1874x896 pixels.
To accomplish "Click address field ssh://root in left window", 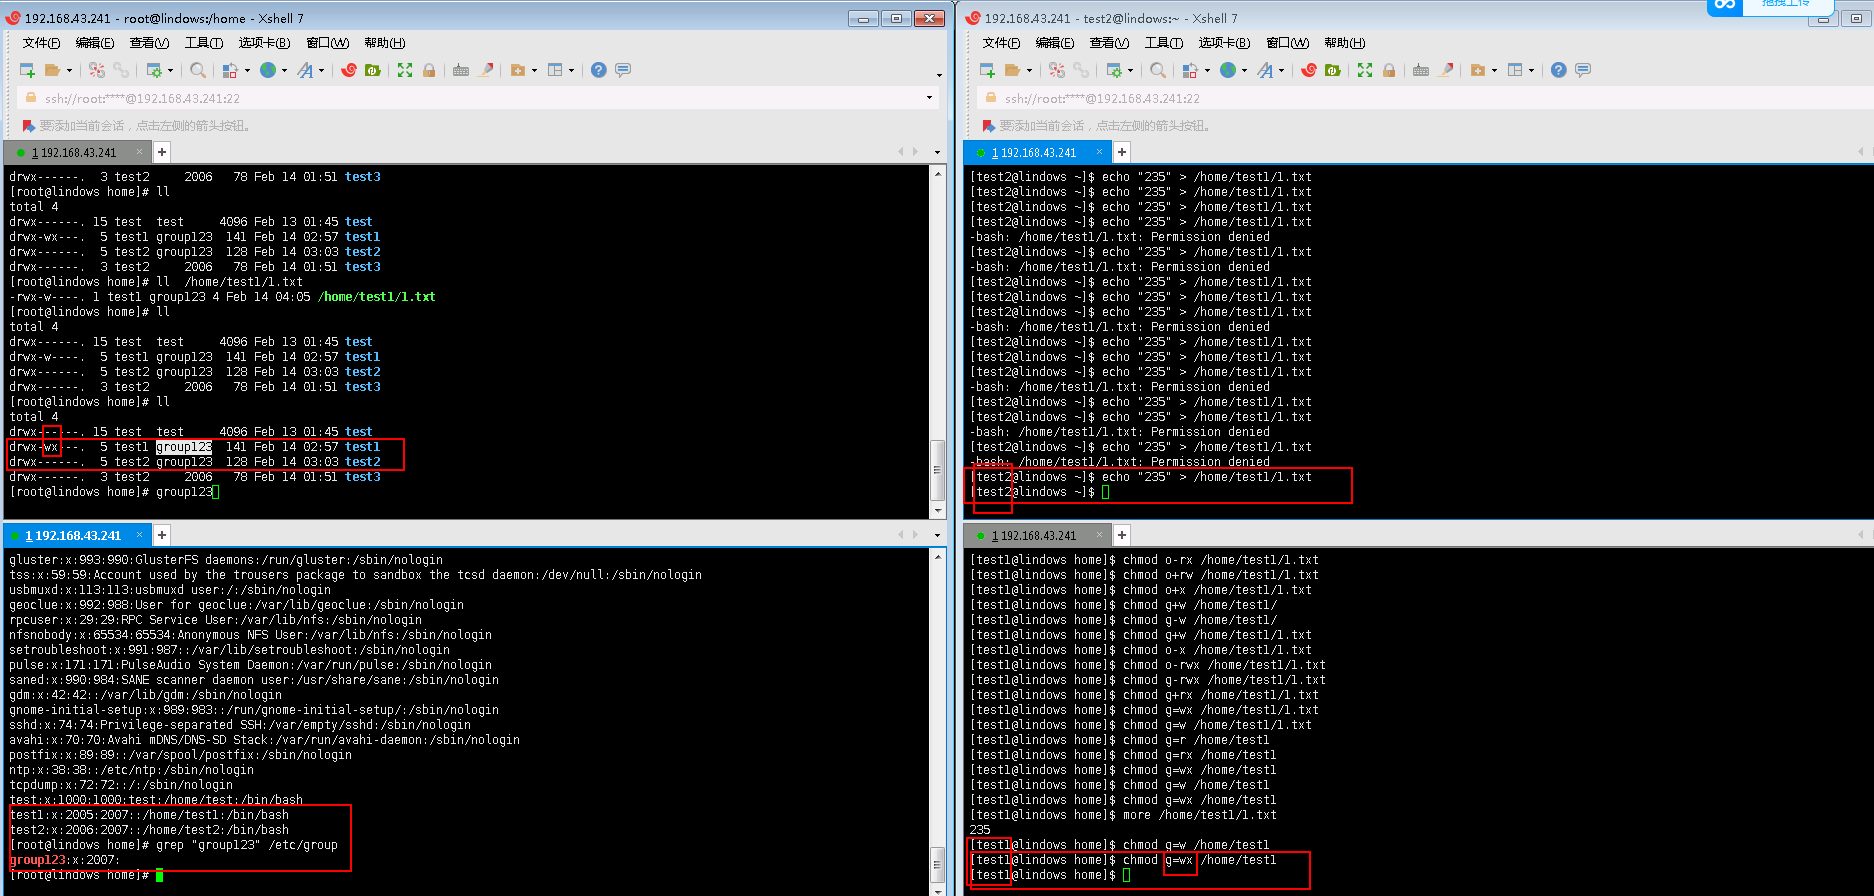I will pos(477,98).
